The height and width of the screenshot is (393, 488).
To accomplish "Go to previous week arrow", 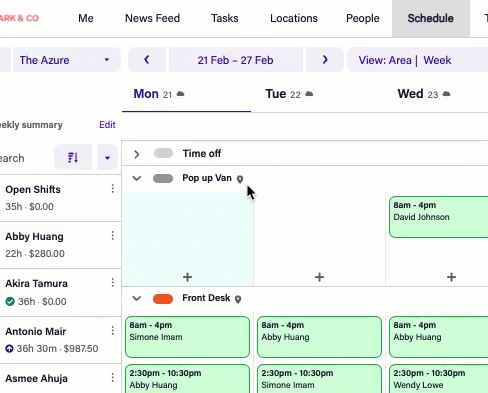I will (x=147, y=60).
